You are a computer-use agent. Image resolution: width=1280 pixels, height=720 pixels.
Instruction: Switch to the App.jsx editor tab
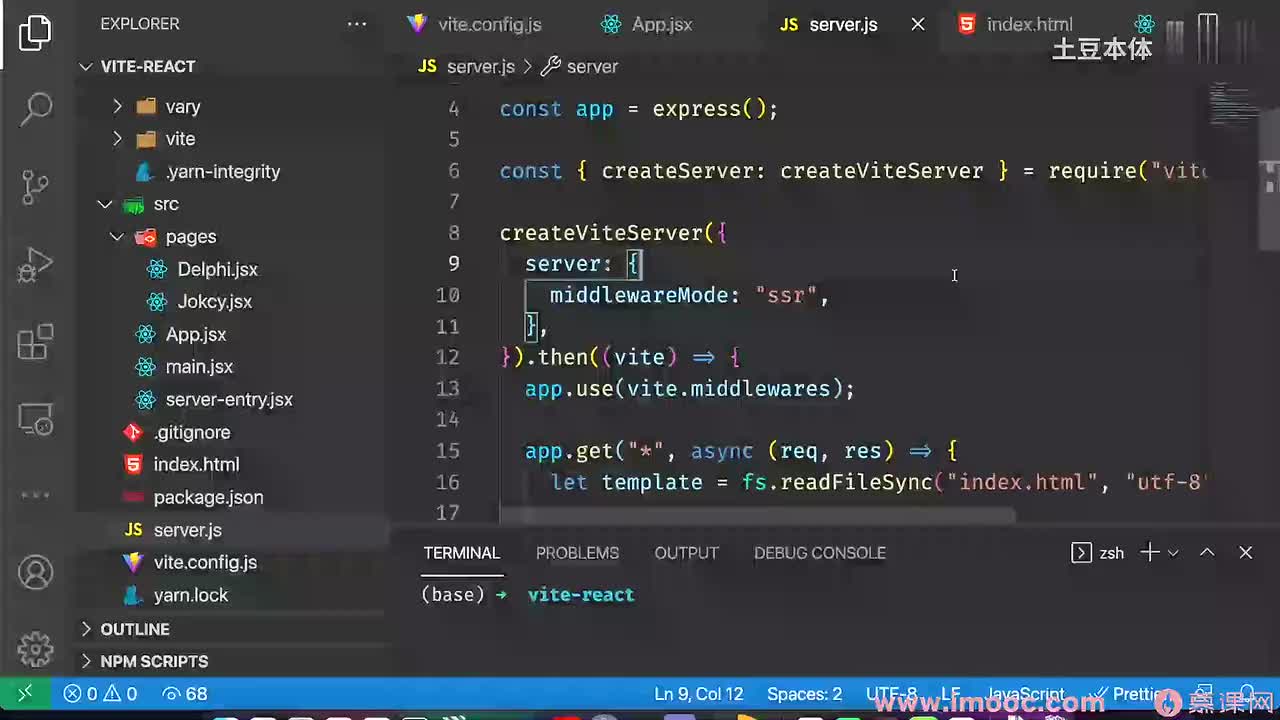pyautogui.click(x=648, y=25)
